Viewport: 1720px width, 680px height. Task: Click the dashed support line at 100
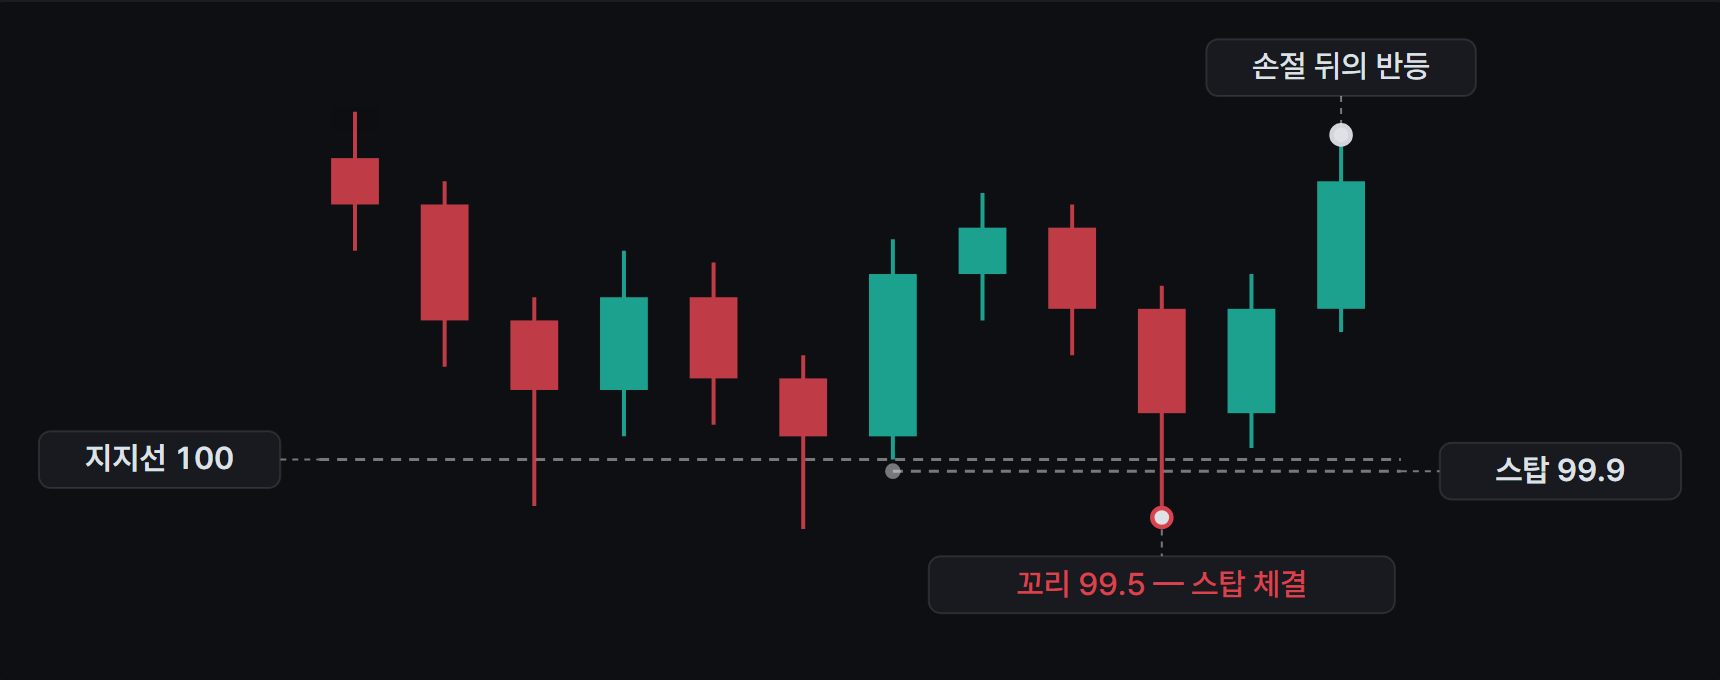[840, 460]
